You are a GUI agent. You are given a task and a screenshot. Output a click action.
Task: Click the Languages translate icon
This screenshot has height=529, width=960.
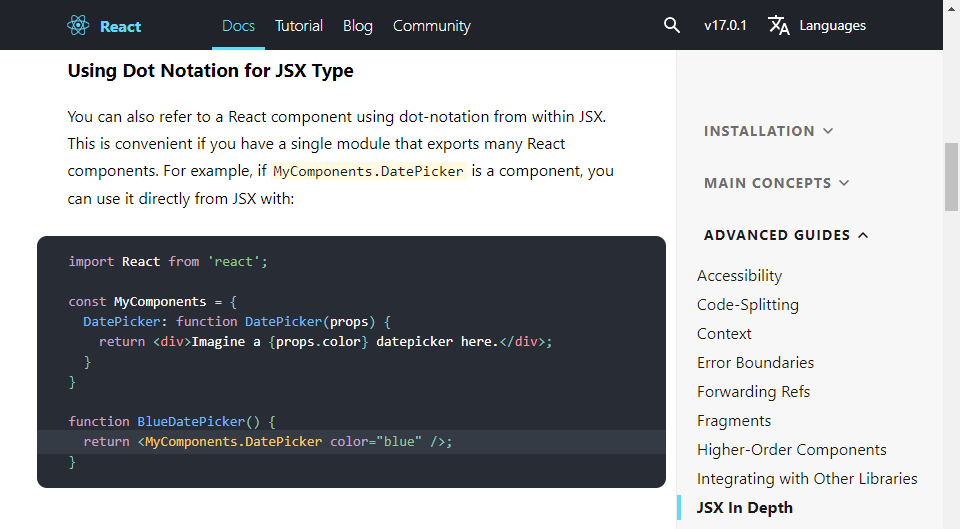click(x=779, y=25)
